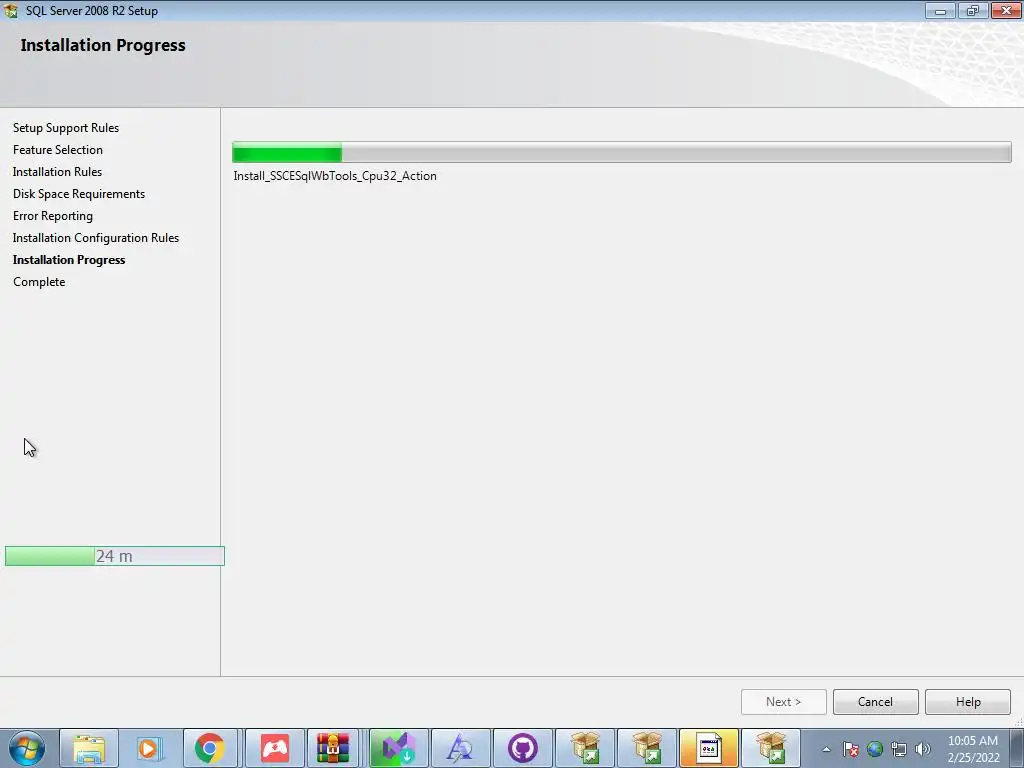
Task: Click the Install_SSCESqlWbTools_Cpu32_Action status text
Action: click(x=335, y=176)
